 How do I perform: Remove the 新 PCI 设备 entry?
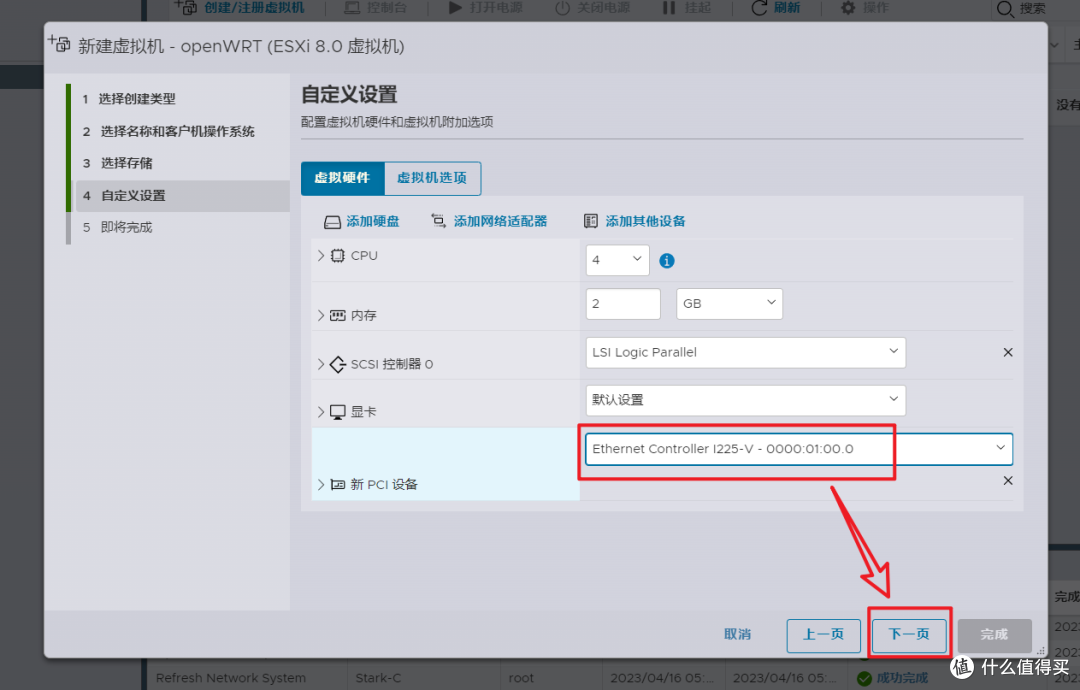coord(1008,480)
